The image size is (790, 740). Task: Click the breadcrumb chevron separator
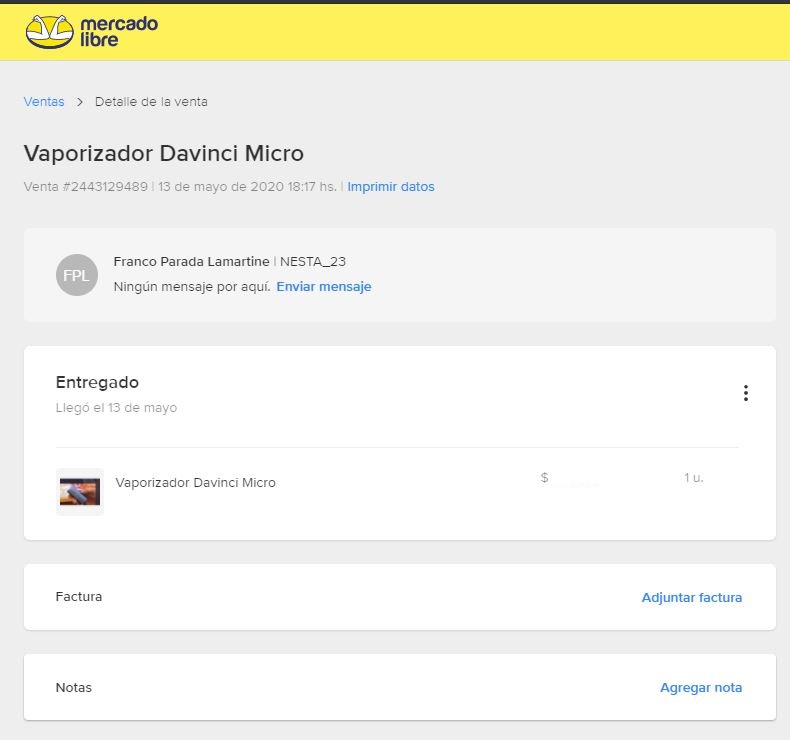pyautogui.click(x=80, y=102)
